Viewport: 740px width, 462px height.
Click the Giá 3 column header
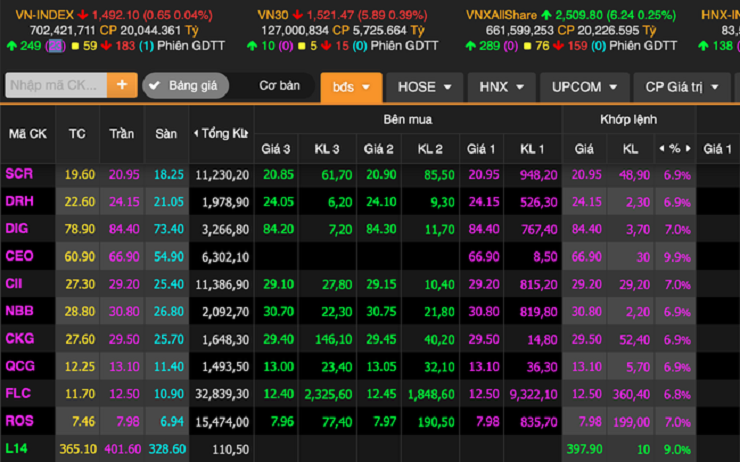[276, 149]
